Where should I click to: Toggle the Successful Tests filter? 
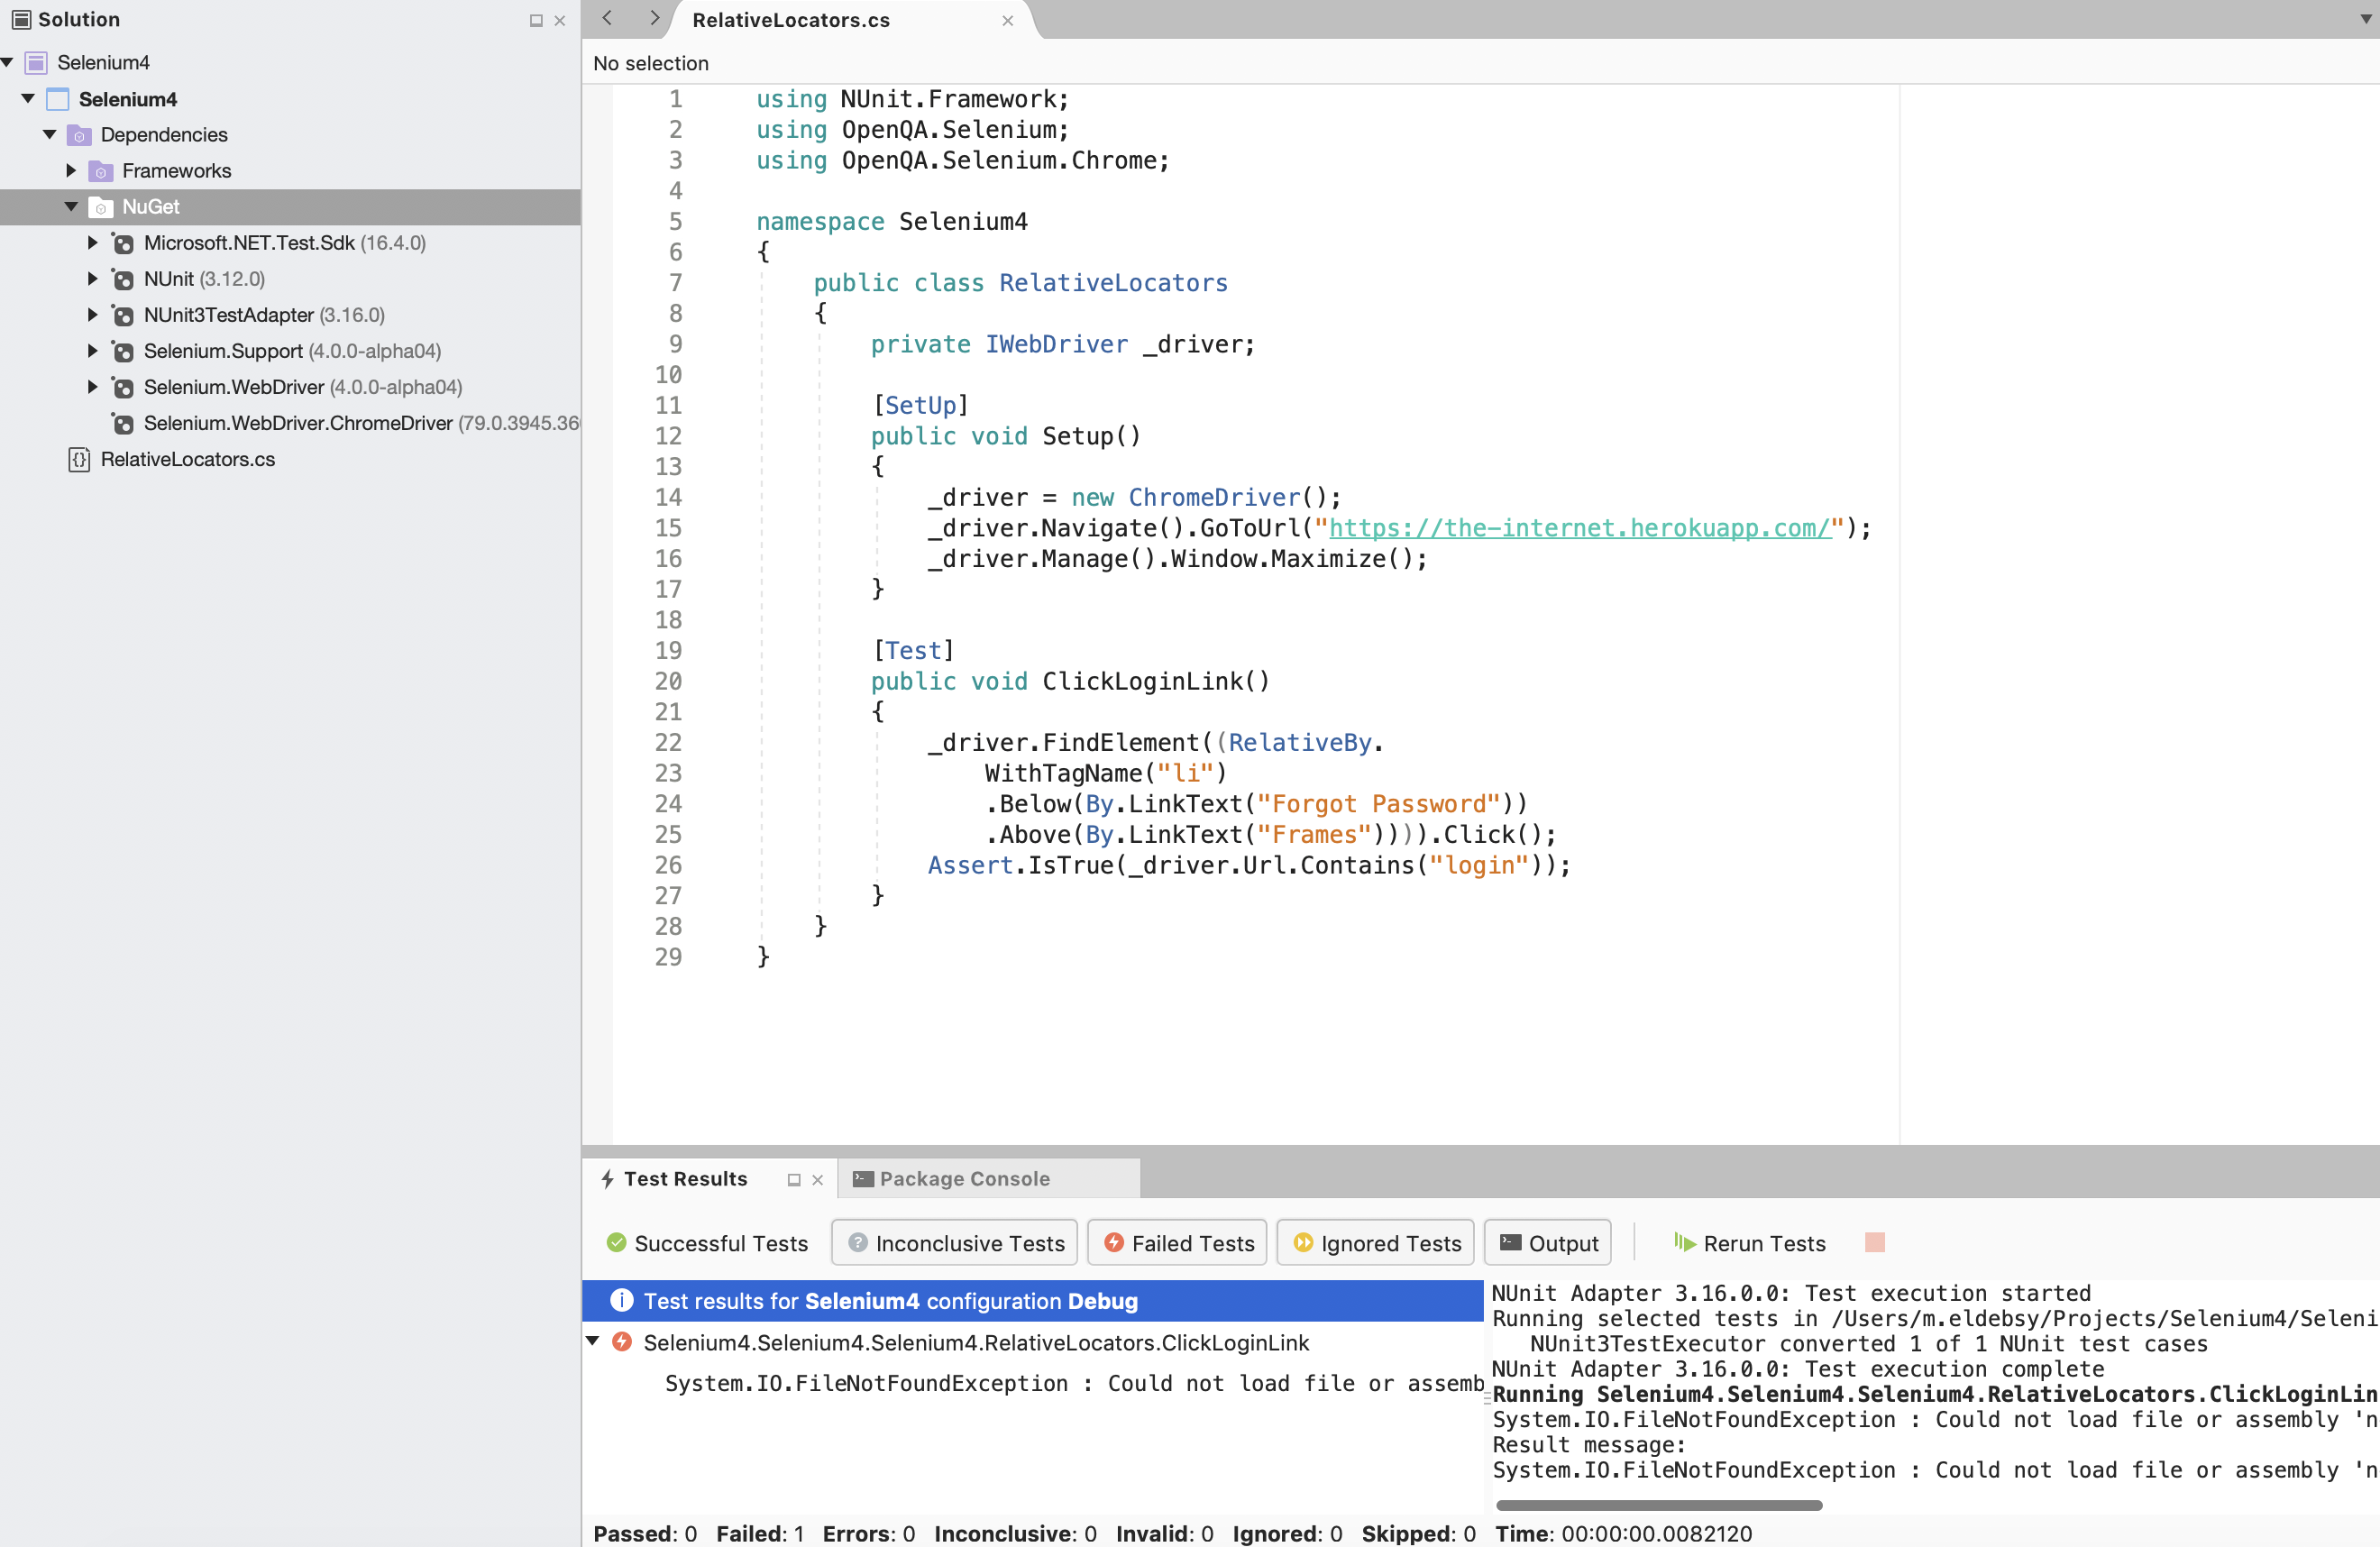(x=707, y=1243)
